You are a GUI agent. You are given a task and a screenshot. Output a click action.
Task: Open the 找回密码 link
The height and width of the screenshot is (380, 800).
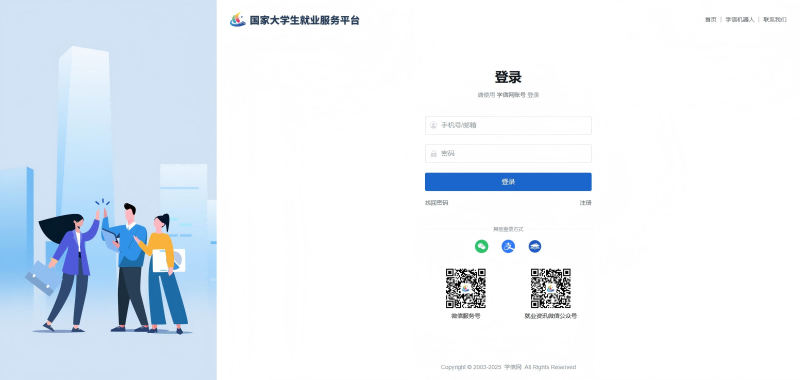(x=436, y=203)
